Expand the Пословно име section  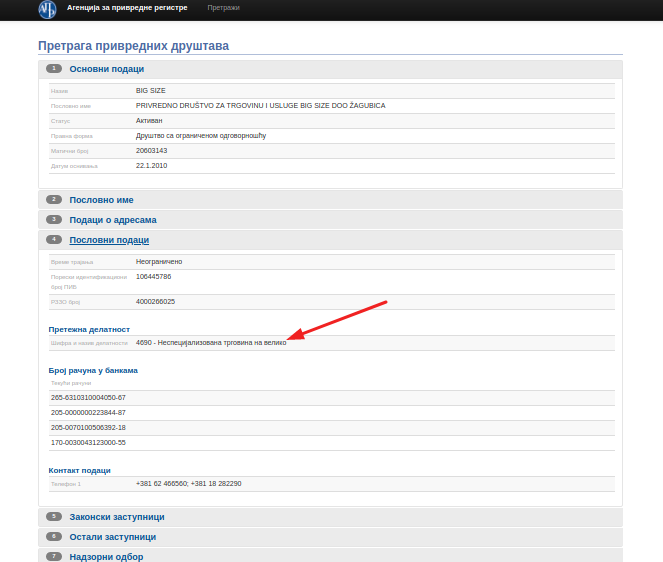[101, 200]
